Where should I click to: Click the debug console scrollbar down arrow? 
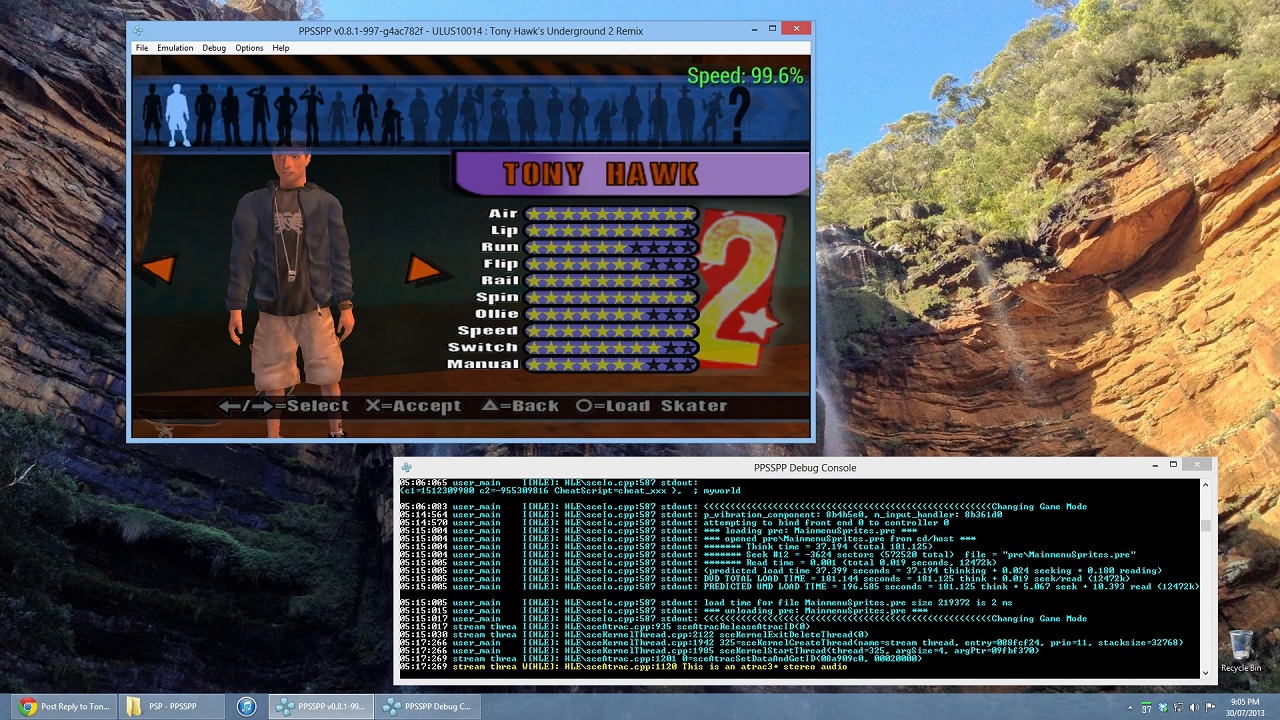point(1207,672)
